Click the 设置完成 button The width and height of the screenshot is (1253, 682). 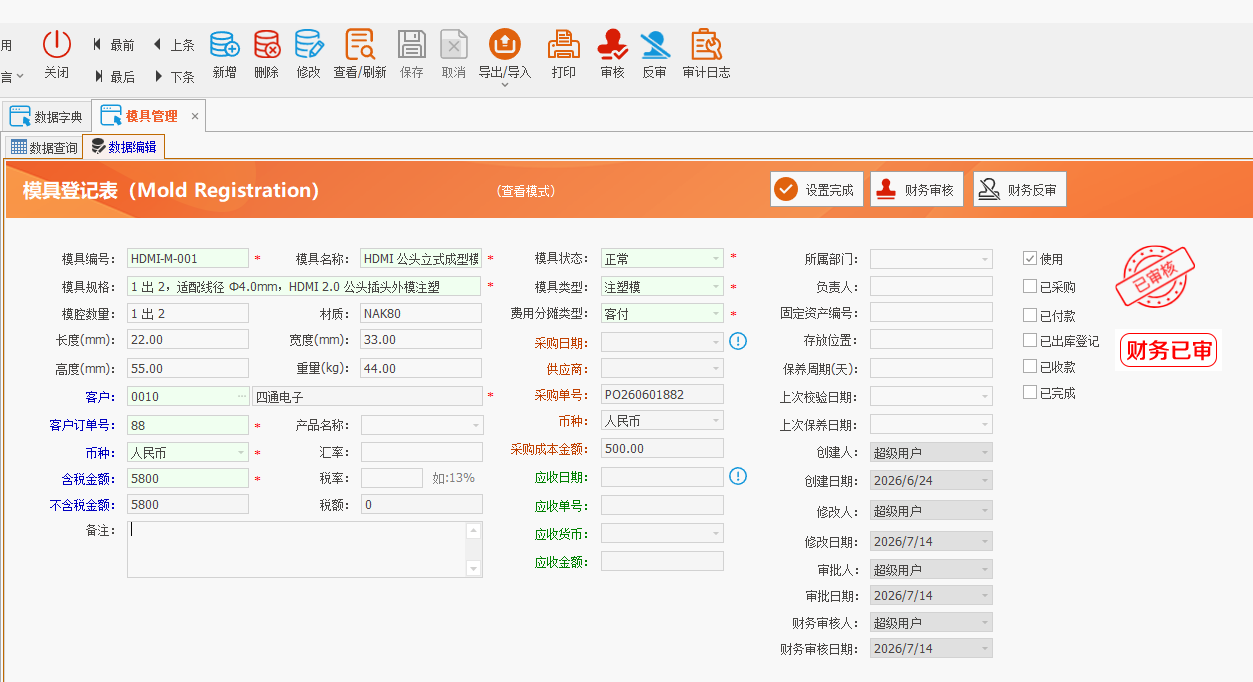tap(816, 189)
